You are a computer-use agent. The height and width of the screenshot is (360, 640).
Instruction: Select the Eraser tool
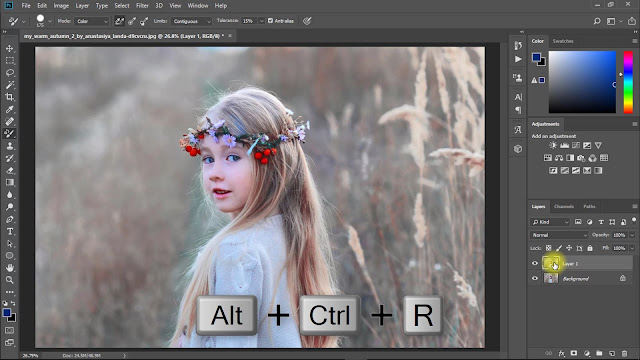pos(9,170)
